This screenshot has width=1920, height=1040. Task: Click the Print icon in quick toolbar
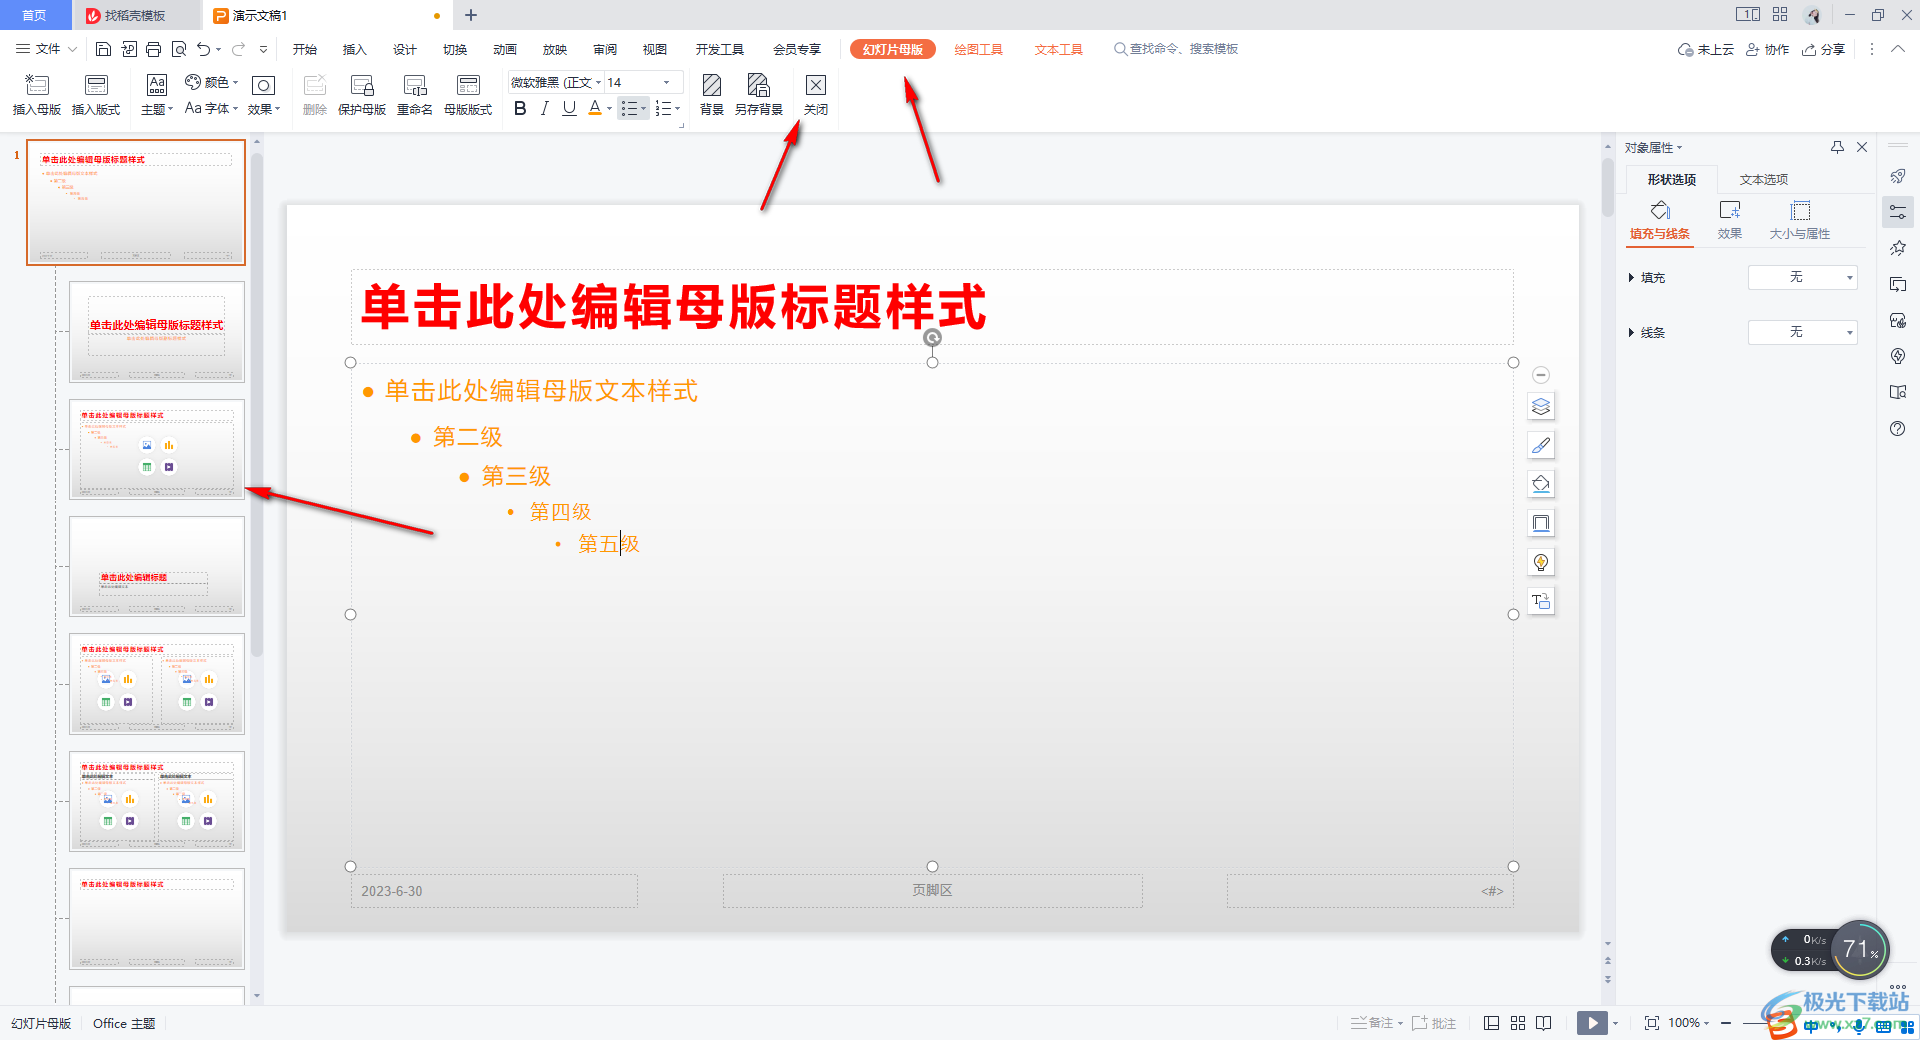coord(153,49)
